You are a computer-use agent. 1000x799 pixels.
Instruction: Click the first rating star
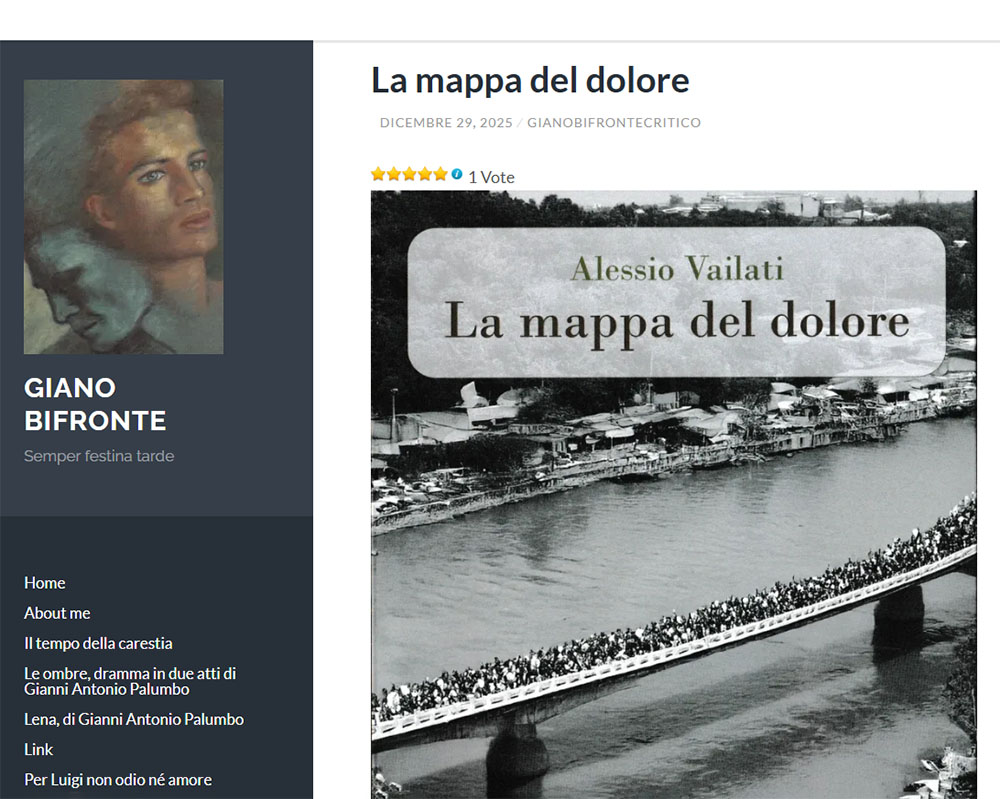click(x=378, y=175)
